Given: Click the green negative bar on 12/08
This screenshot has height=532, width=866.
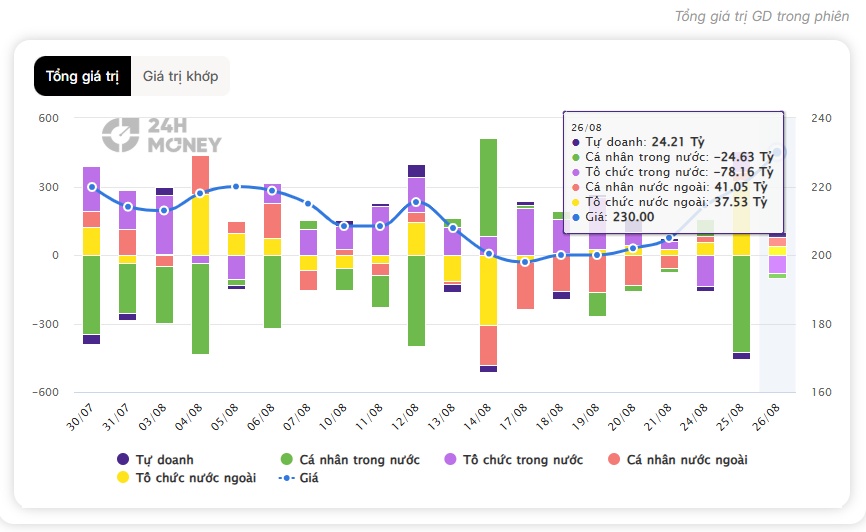Looking at the screenshot, I should coord(416,301).
